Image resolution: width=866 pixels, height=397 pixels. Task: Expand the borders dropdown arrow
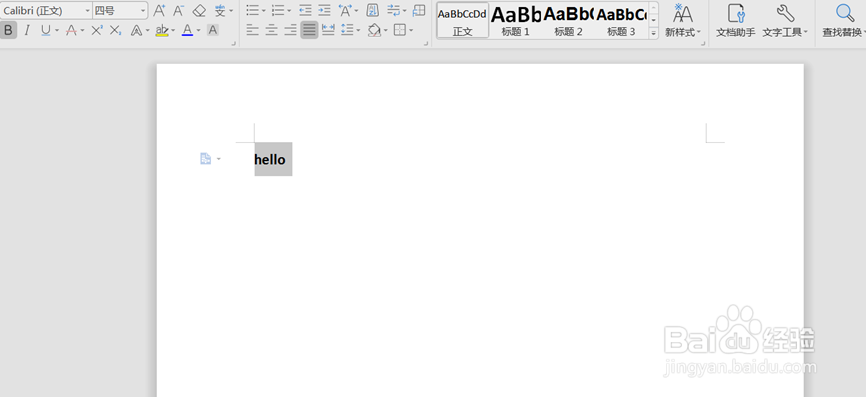410,30
